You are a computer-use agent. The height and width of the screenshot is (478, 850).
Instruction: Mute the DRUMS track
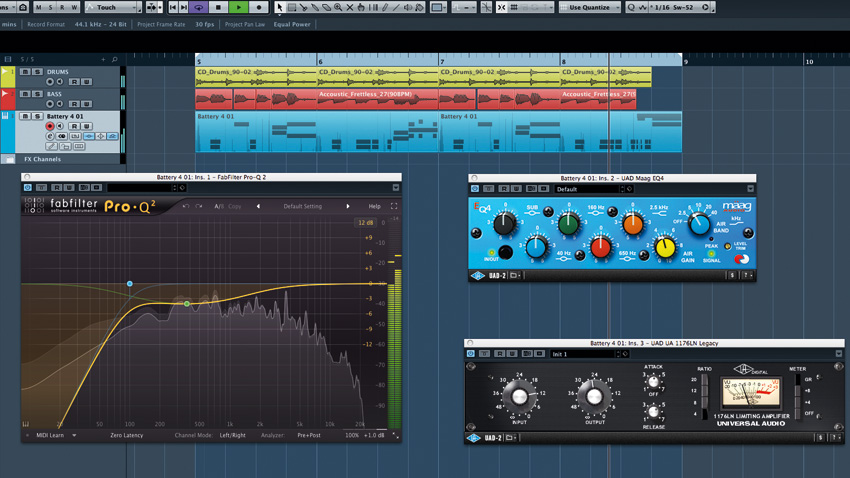(25, 72)
